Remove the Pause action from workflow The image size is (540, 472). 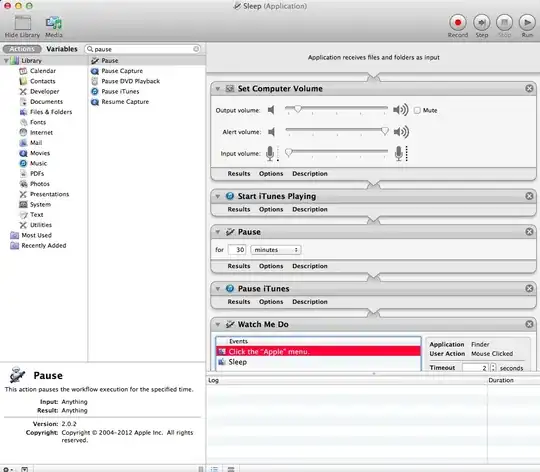click(529, 232)
